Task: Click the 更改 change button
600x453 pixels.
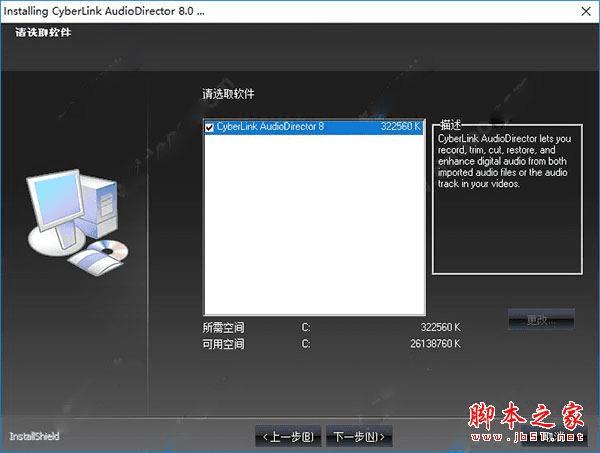Action: pos(541,320)
